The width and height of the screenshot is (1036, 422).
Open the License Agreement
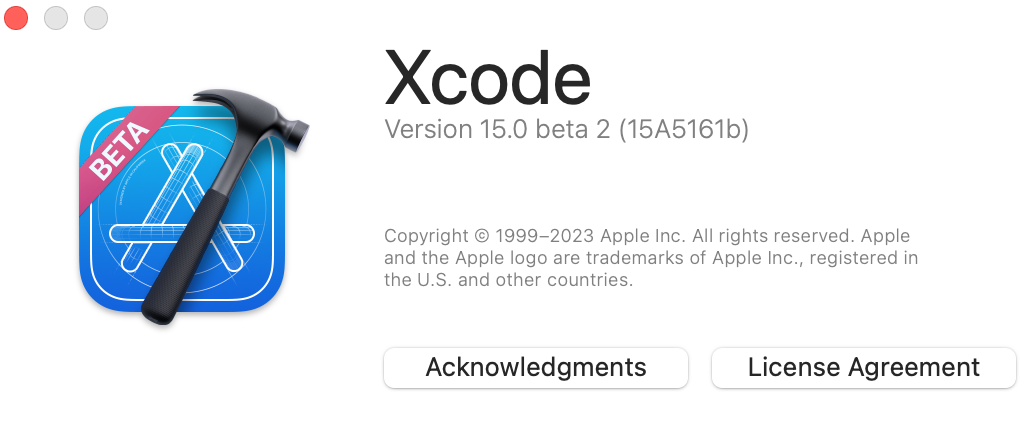863,367
